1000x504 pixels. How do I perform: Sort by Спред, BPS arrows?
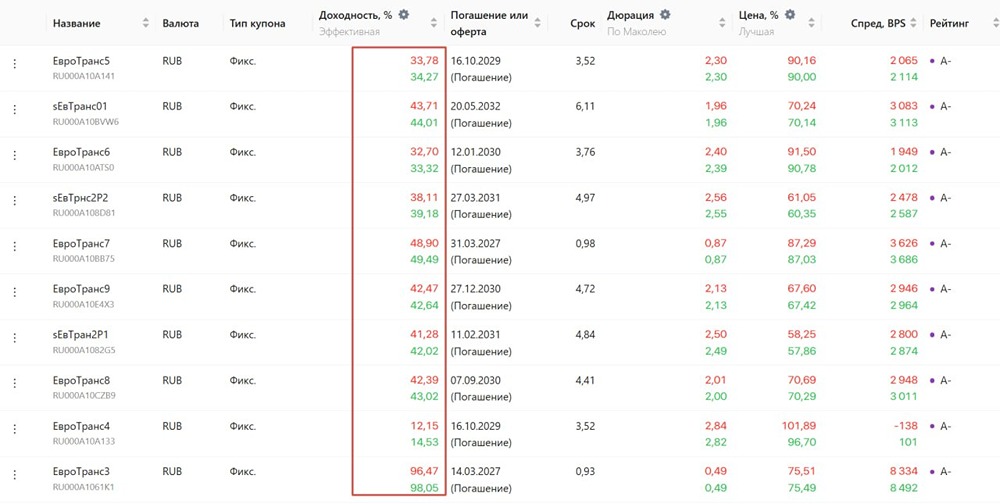911,23
